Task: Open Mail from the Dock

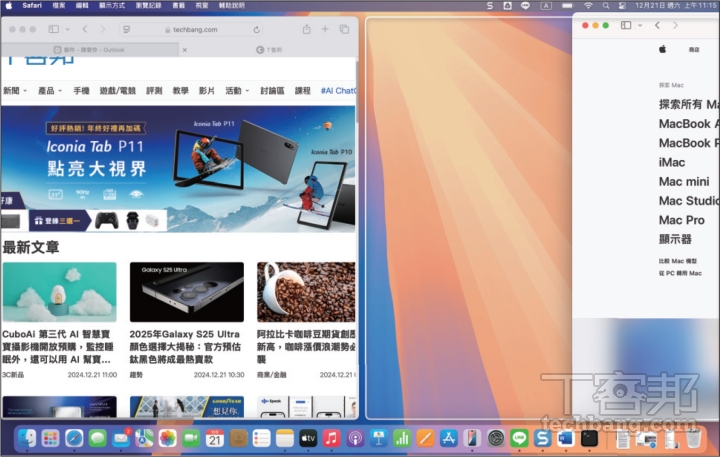Action: (121, 438)
